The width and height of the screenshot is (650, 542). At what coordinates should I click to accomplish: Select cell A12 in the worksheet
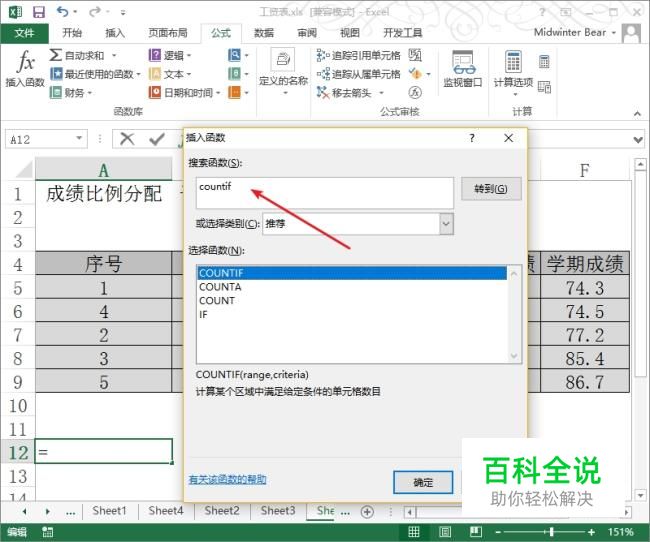104,452
